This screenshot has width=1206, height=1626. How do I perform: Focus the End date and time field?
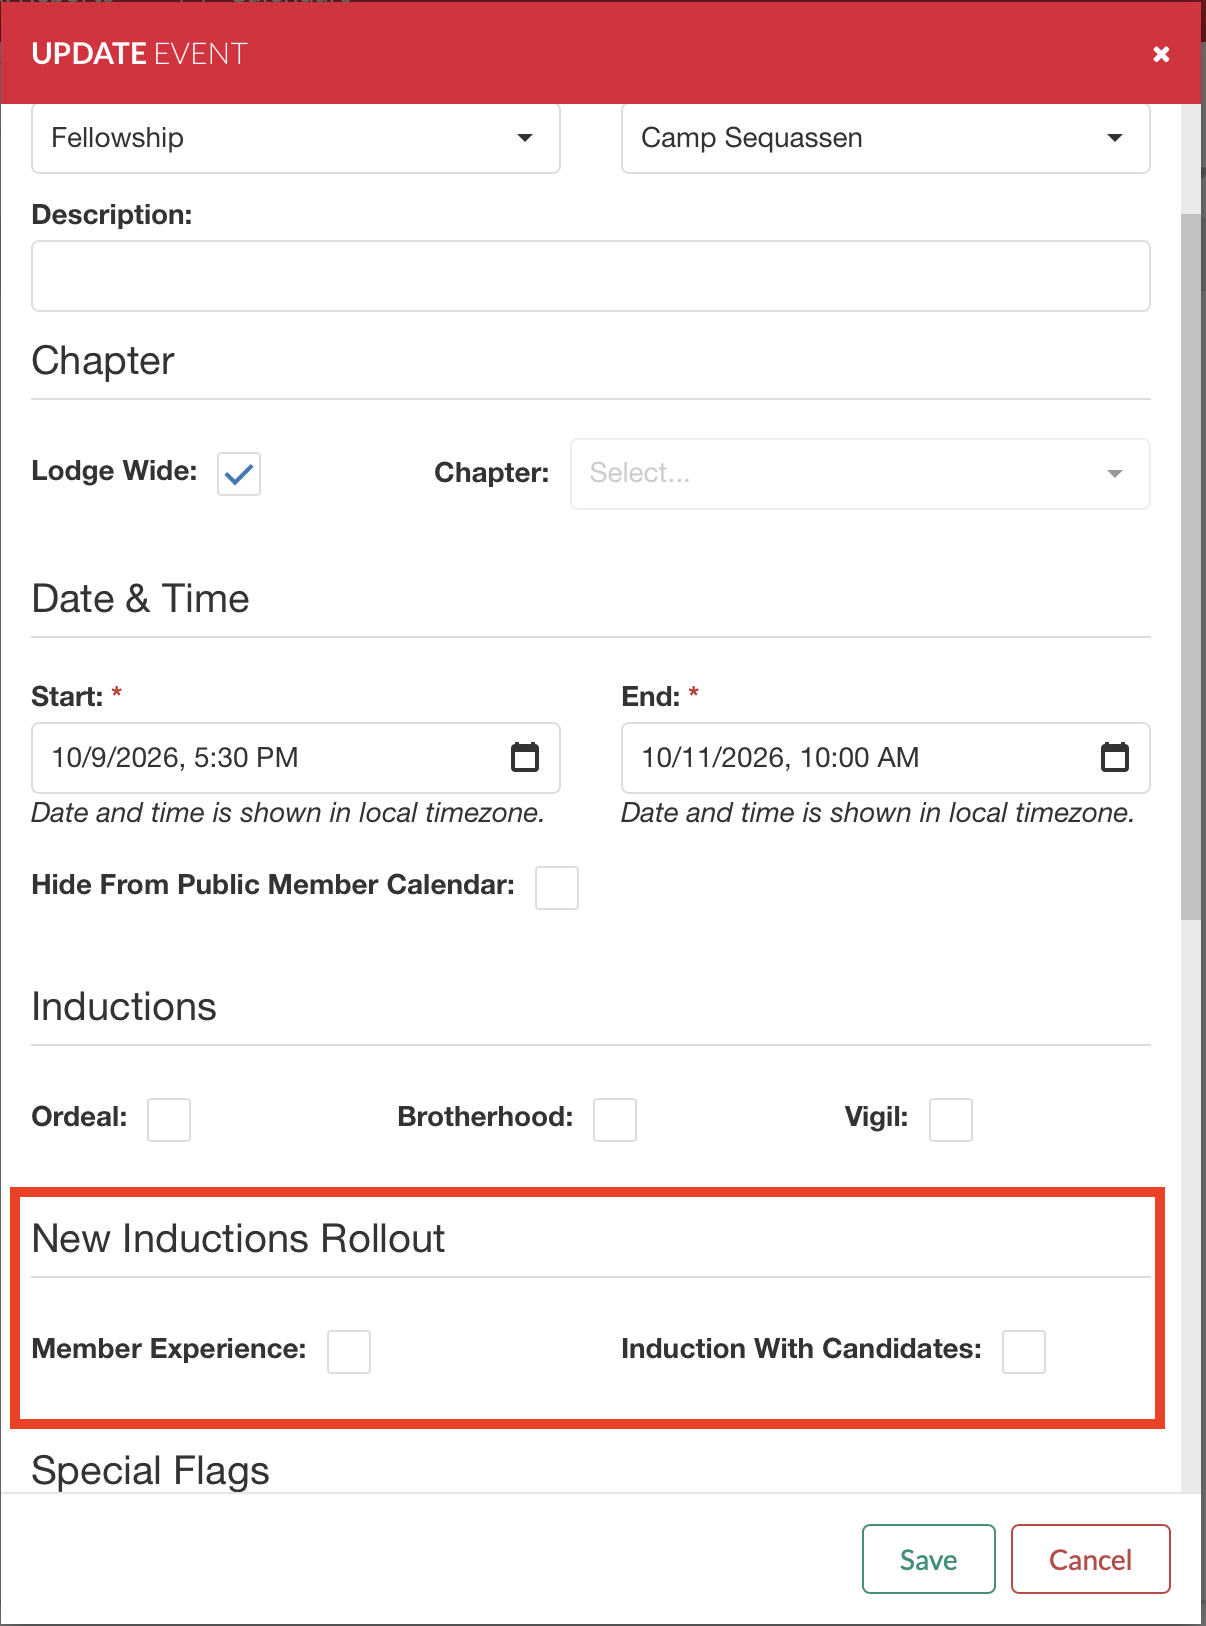(860, 758)
